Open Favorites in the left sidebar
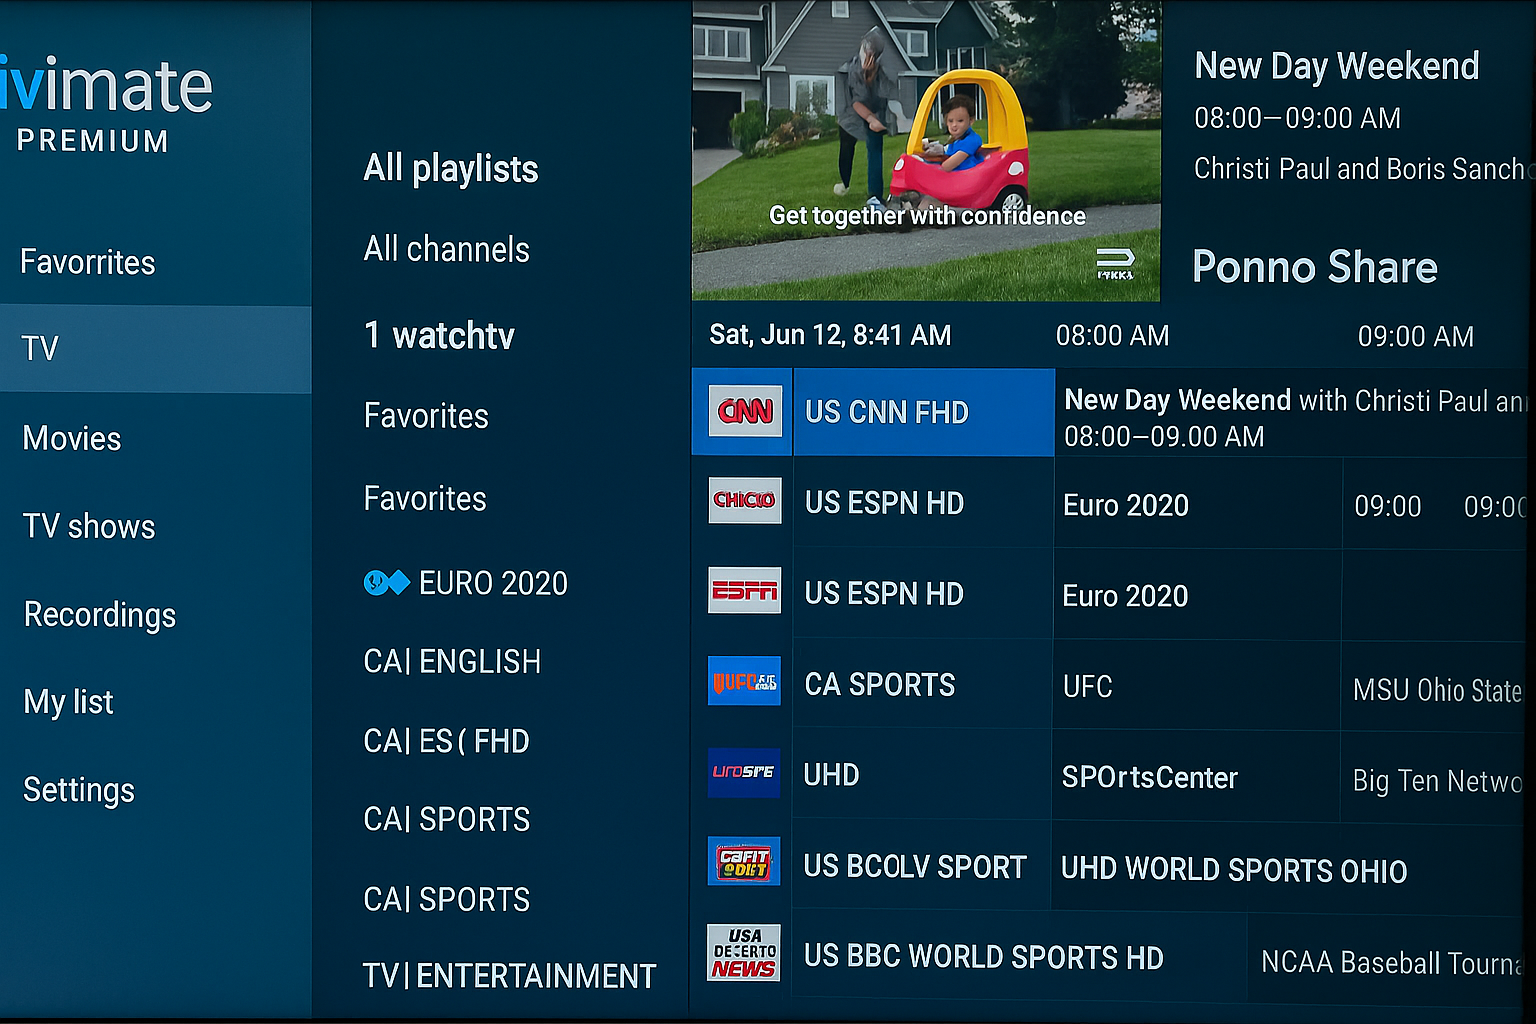Viewport: 1536px width, 1024px height. [x=88, y=262]
